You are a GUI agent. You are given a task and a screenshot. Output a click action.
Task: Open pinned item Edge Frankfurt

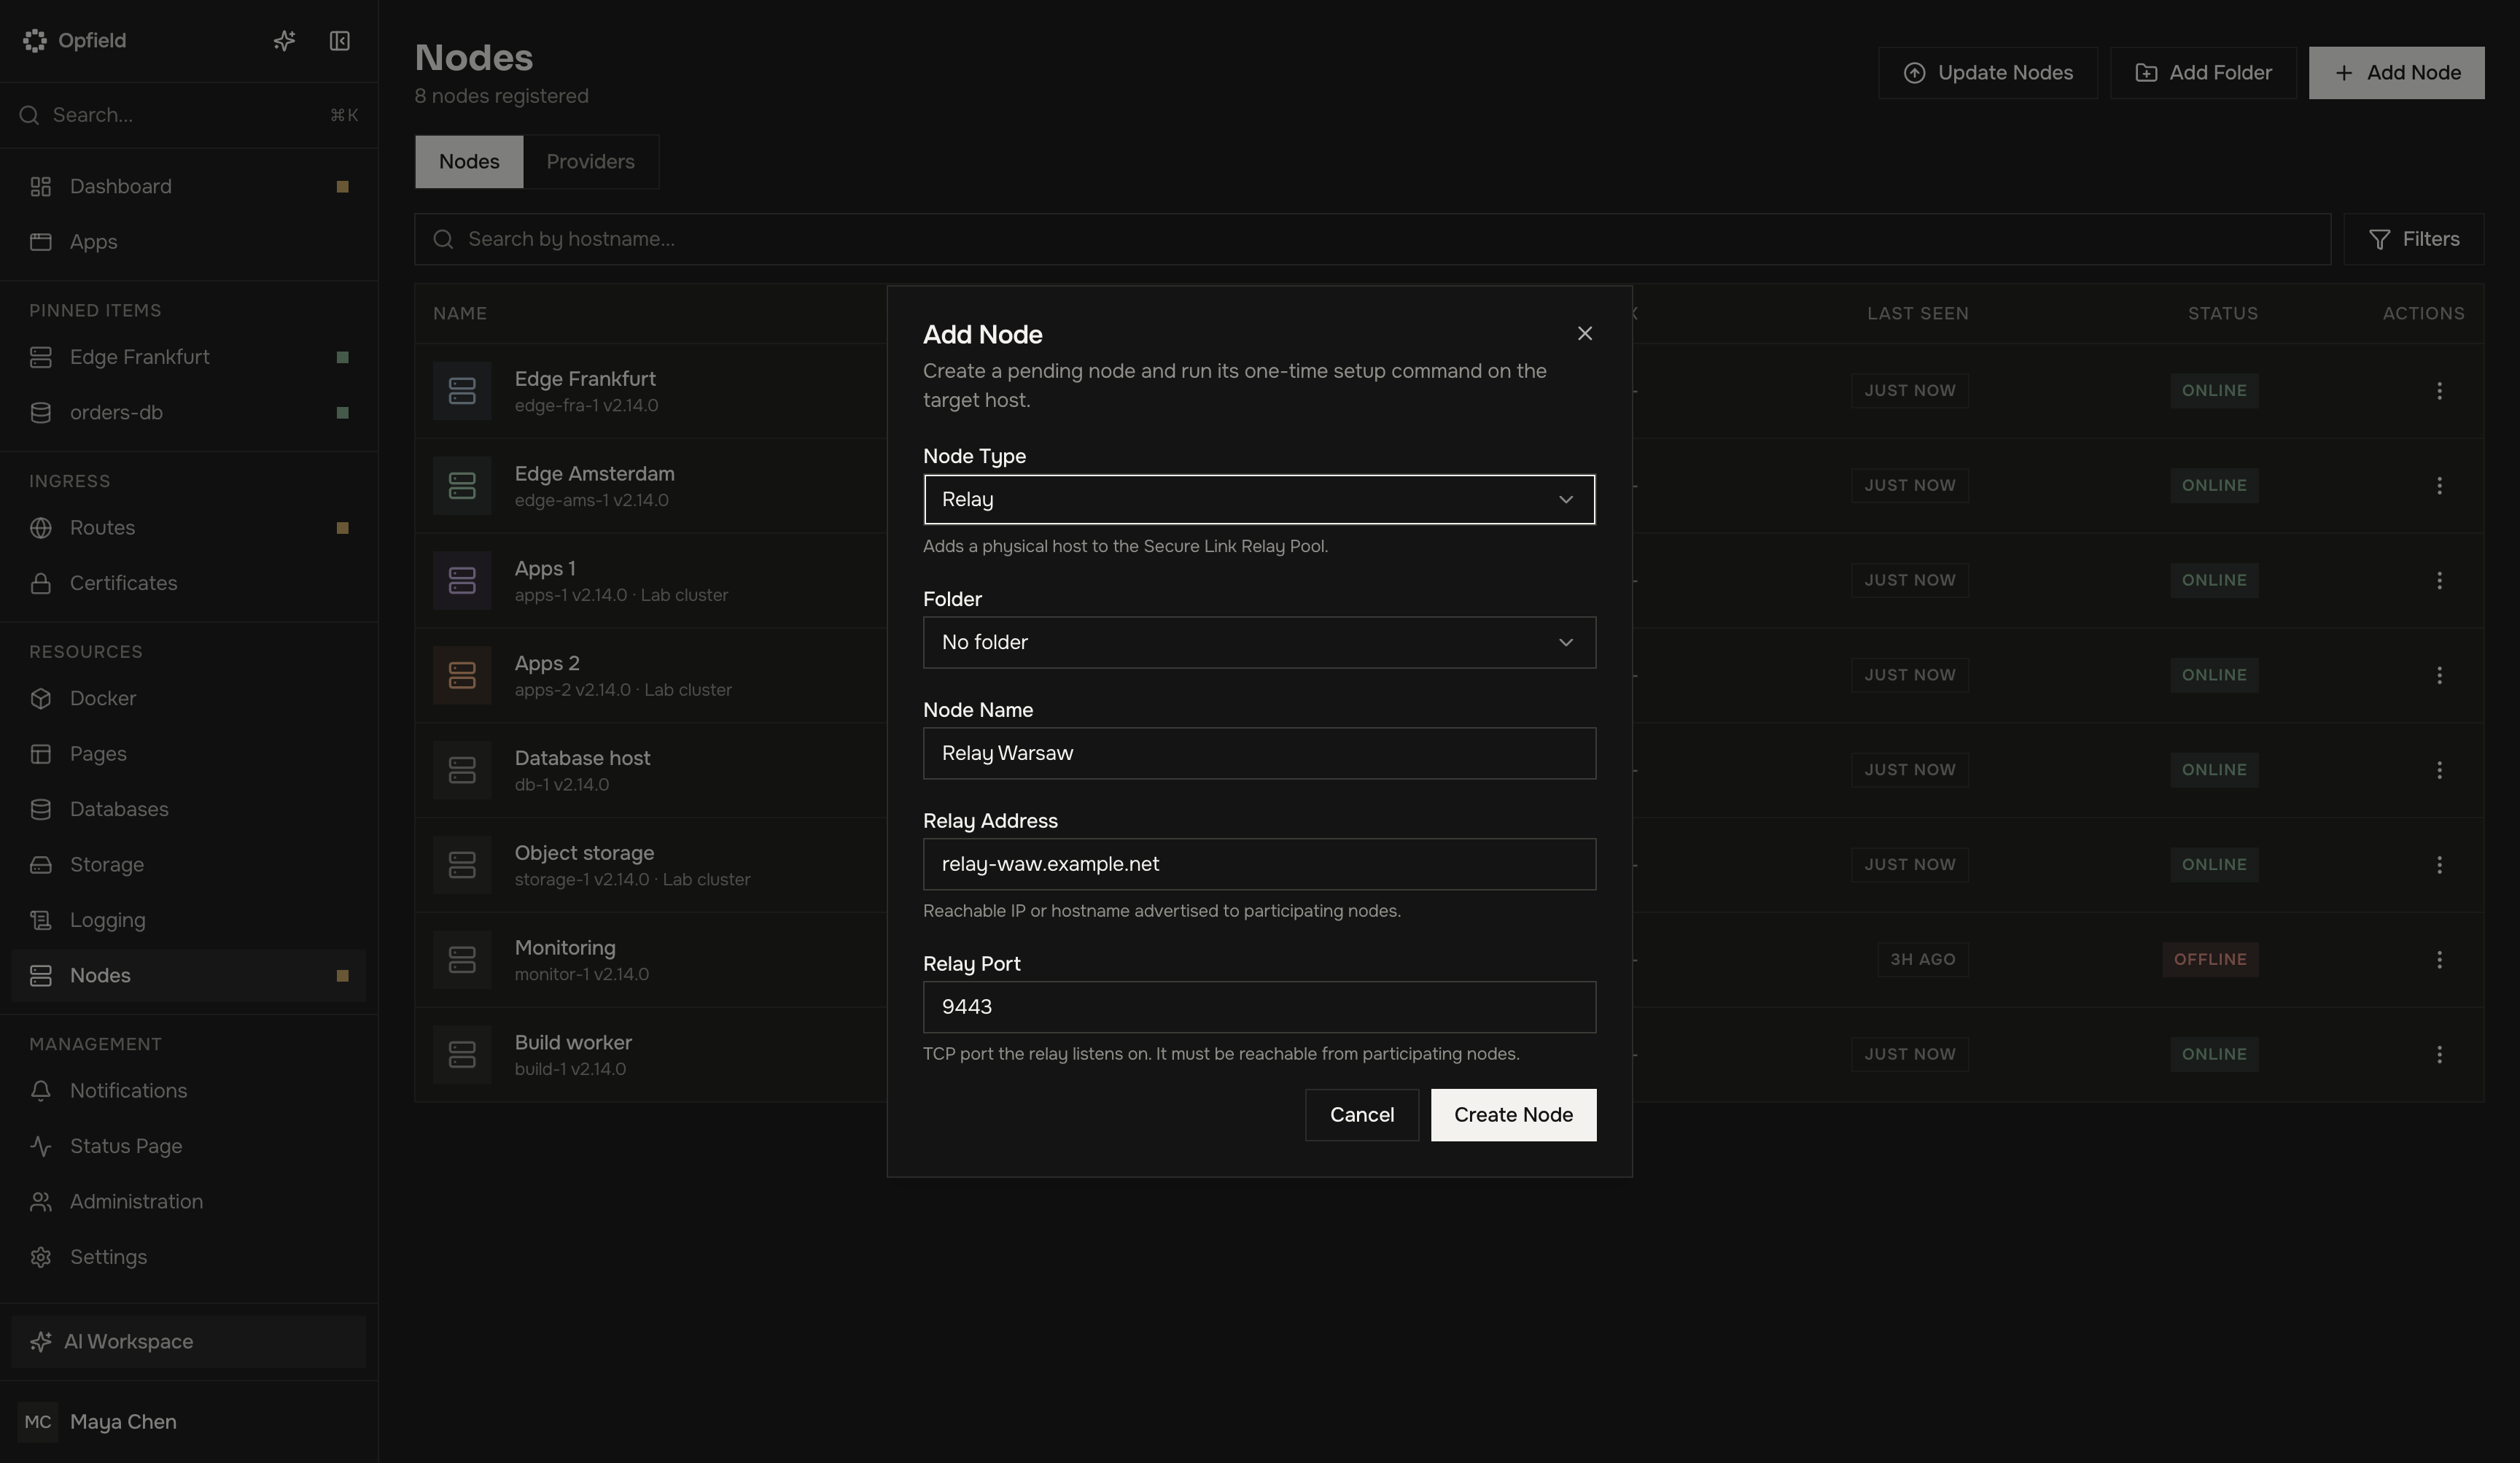click(x=189, y=358)
